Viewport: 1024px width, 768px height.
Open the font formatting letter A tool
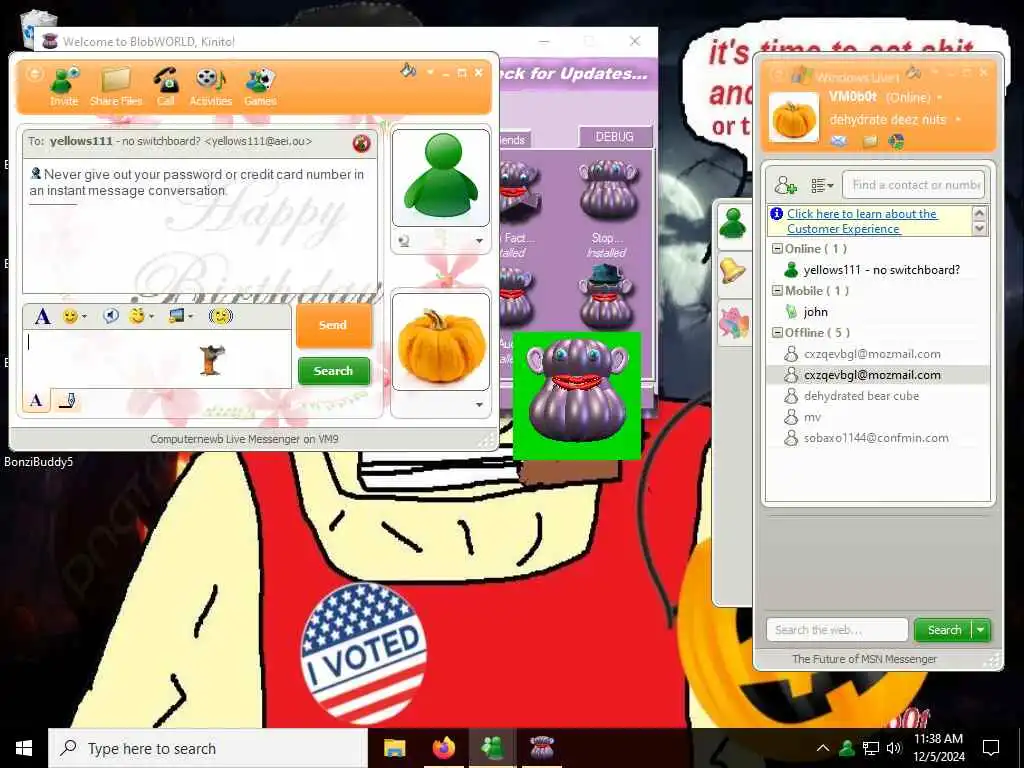pos(42,317)
